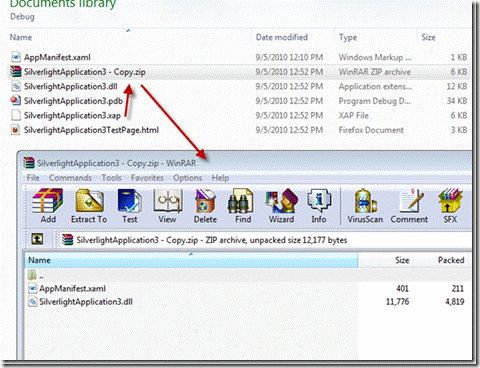
Task: Click the '211' packed value in WinRAR
Action: tap(458, 289)
